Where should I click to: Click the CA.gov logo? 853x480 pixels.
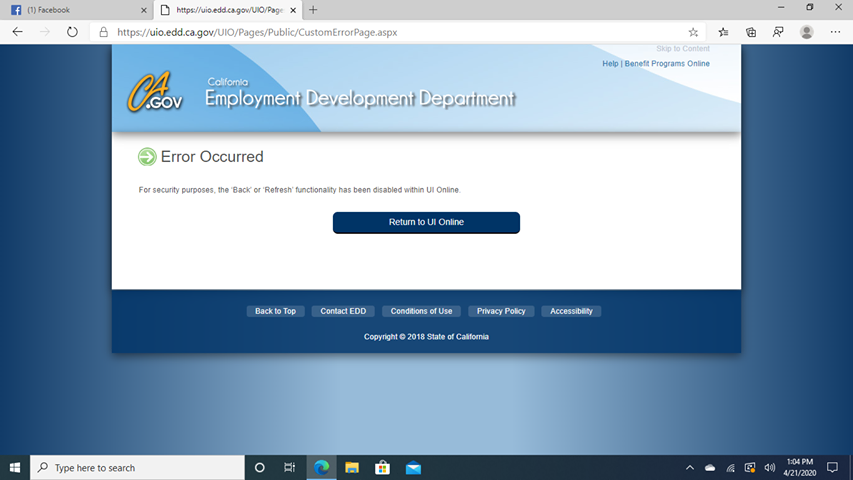[x=155, y=92]
